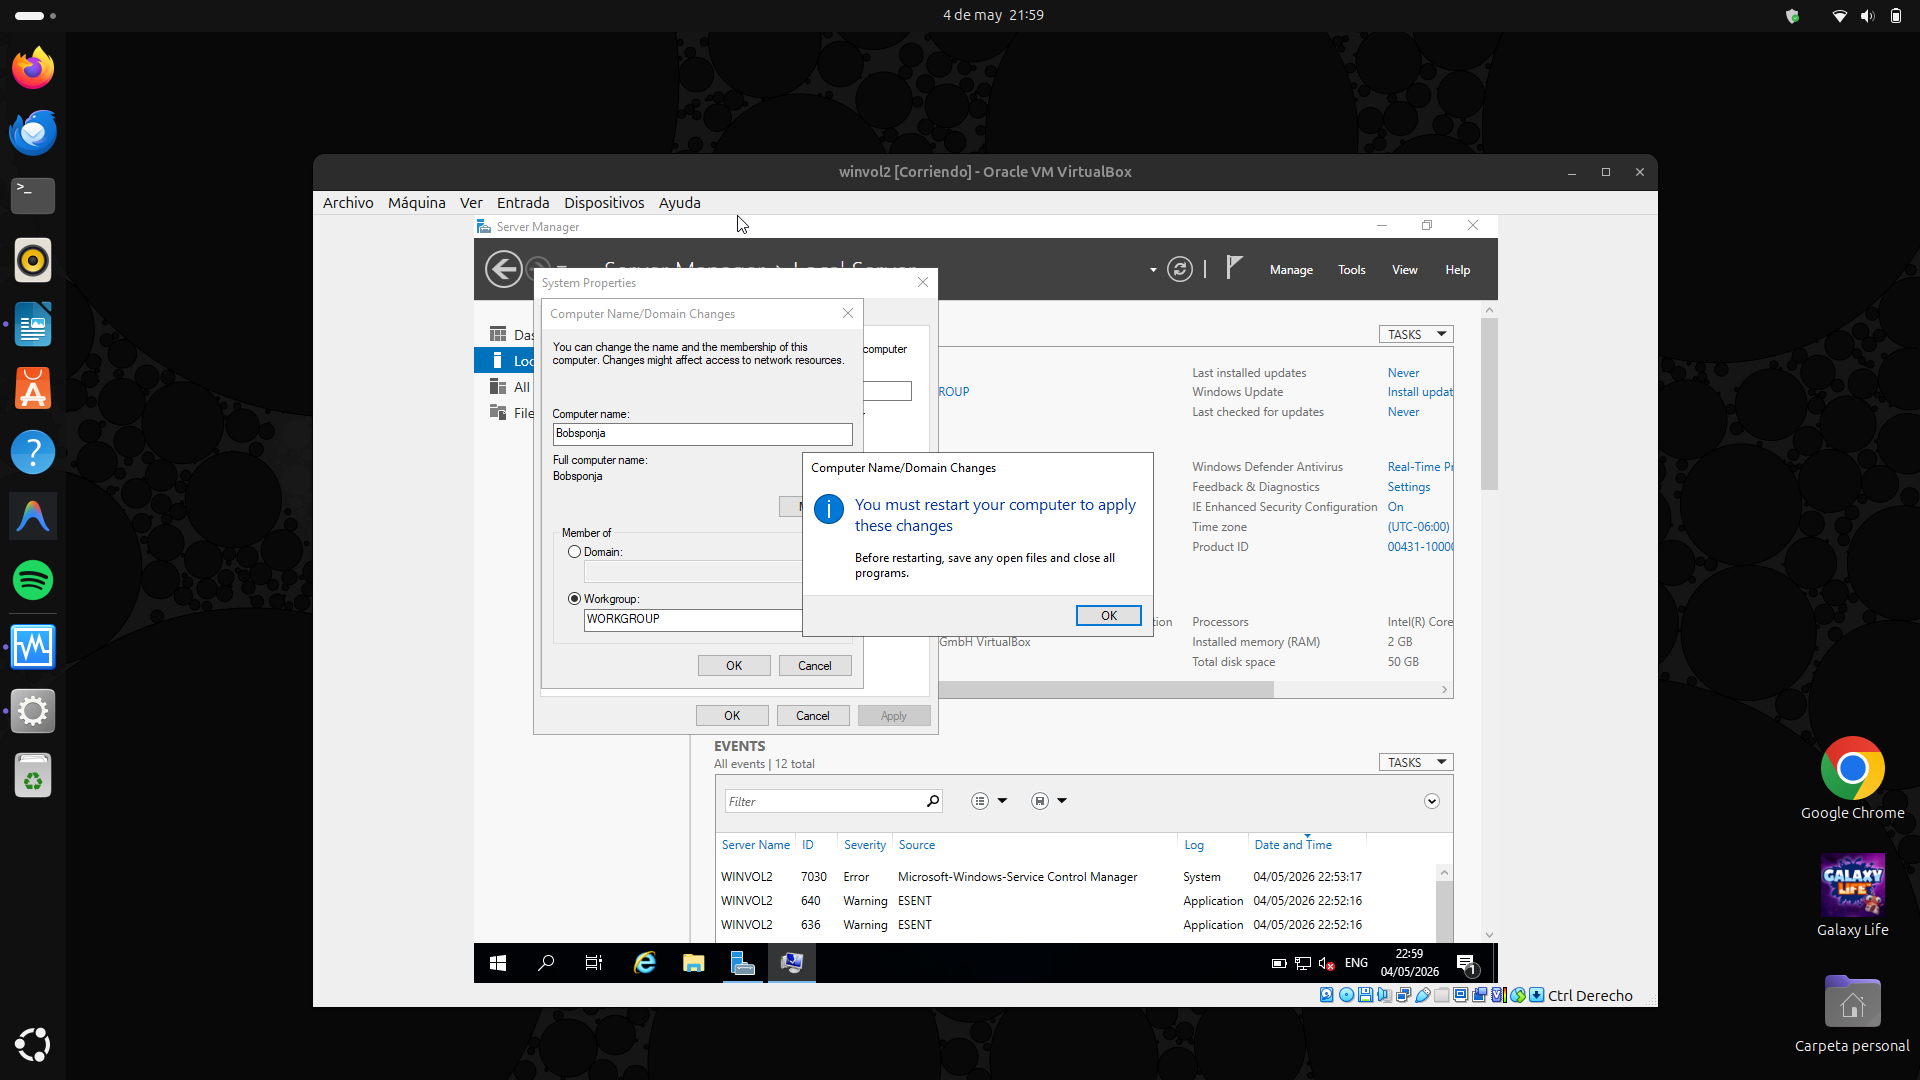Open Rhythmbox music player in the dock

point(33,260)
